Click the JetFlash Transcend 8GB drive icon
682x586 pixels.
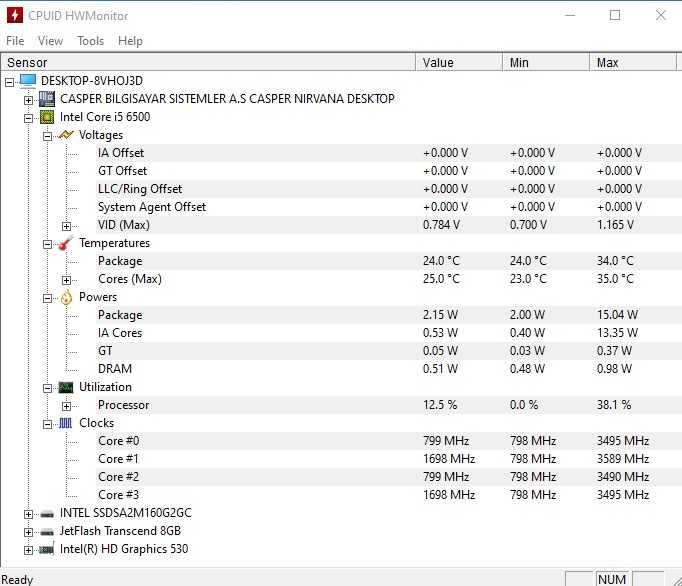47,532
